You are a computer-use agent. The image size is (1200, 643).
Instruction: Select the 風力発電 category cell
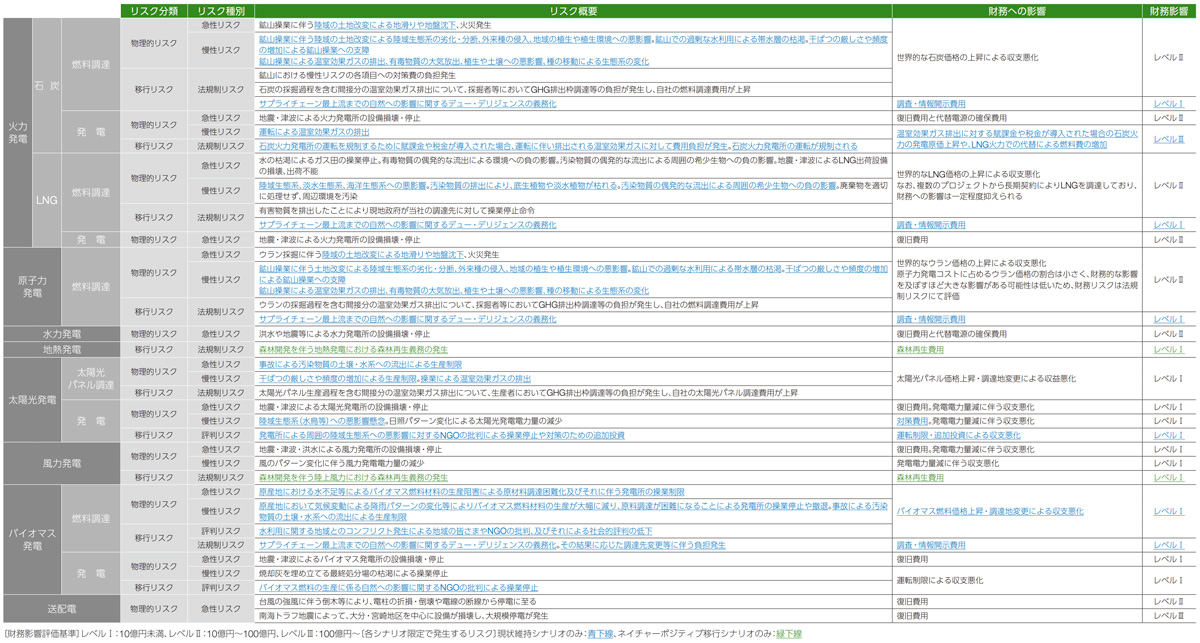tap(62, 464)
